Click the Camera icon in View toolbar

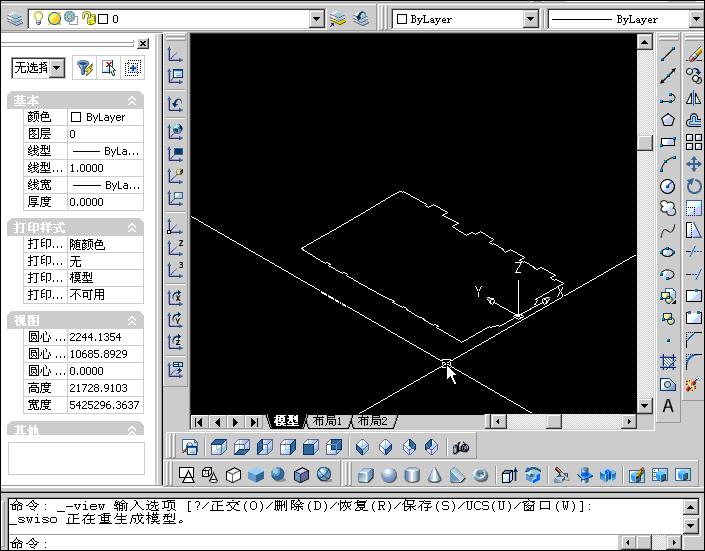461,447
